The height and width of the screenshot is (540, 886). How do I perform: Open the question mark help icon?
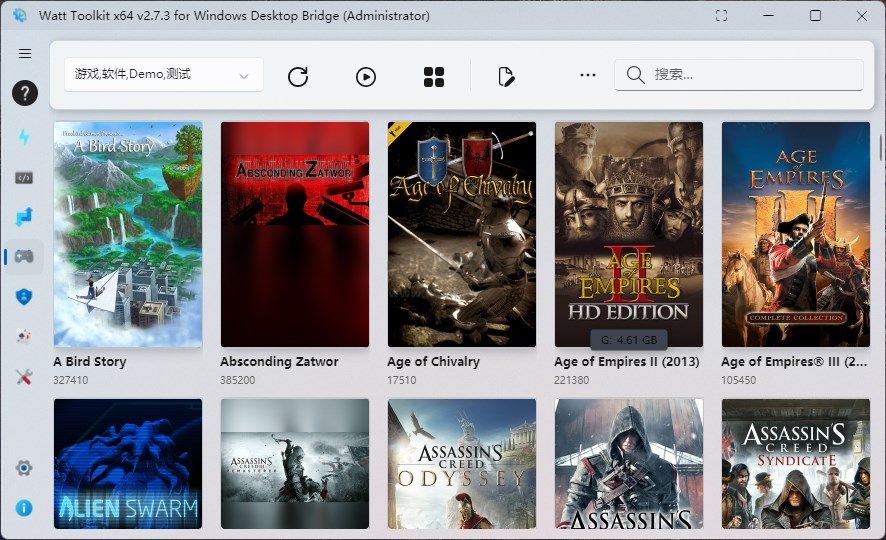coord(25,93)
